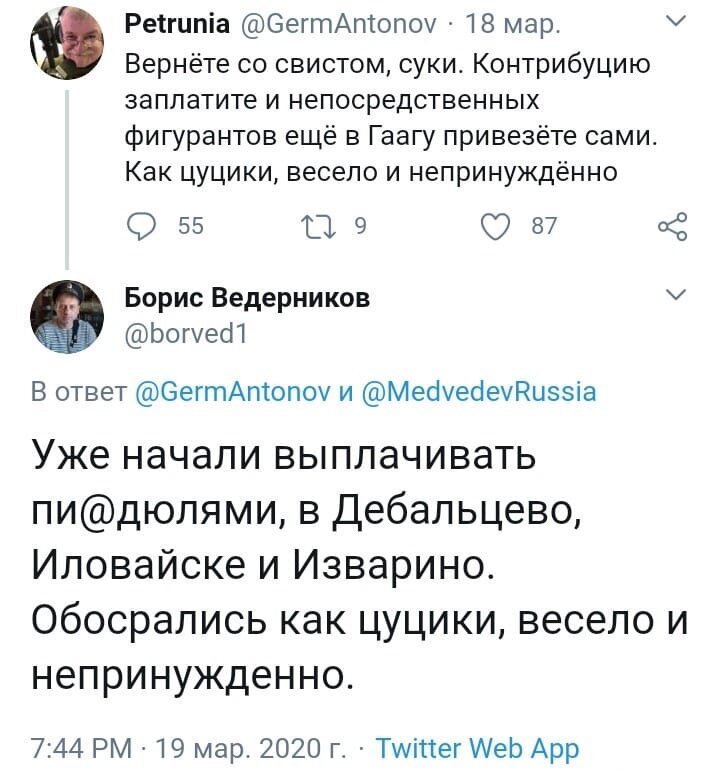Open the Борис Ведерников display name
Image resolution: width=720 pixels, height=771 pixels.
click(247, 298)
